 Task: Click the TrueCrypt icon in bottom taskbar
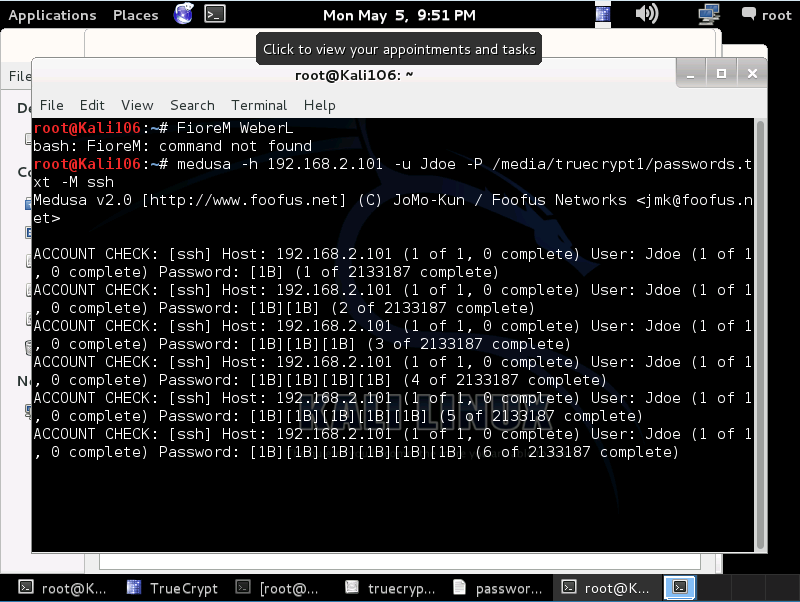coord(134,587)
